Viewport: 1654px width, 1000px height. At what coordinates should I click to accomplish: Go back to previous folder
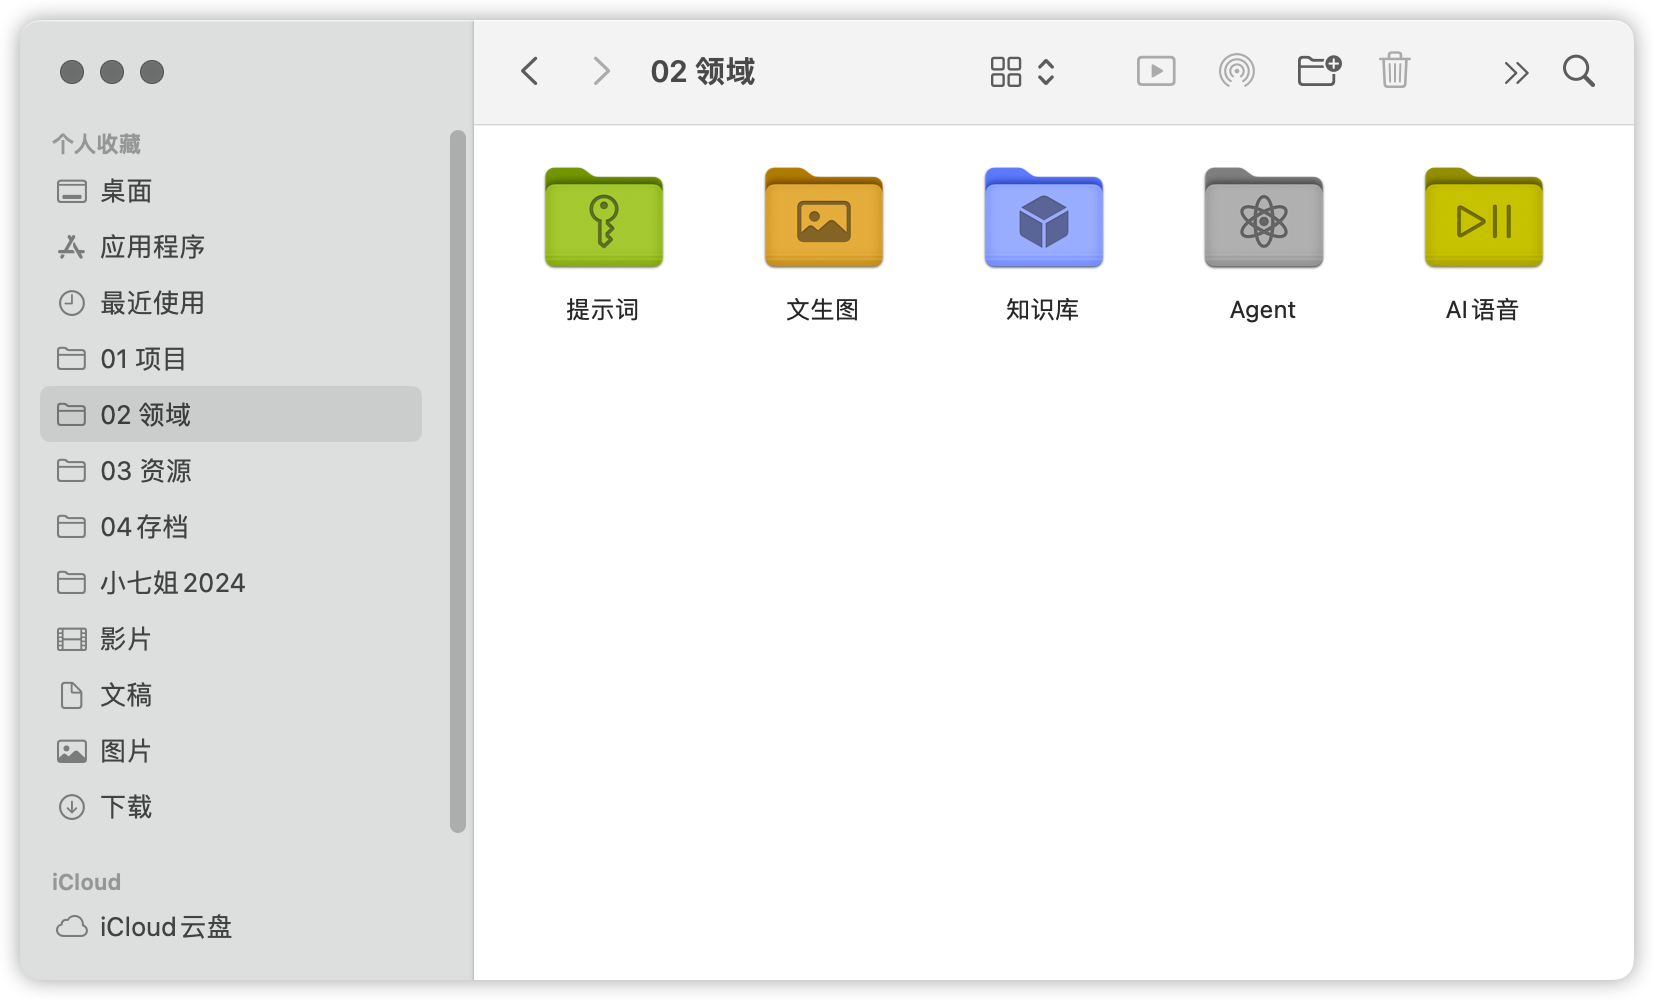530,71
